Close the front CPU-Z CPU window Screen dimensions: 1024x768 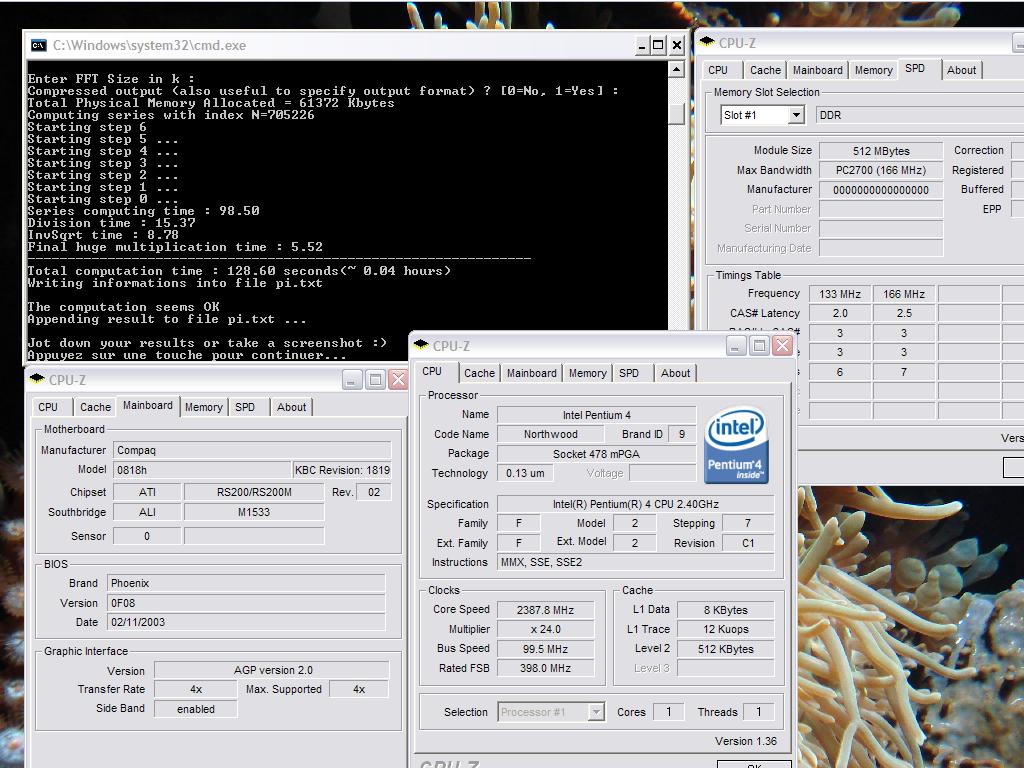tap(782, 345)
